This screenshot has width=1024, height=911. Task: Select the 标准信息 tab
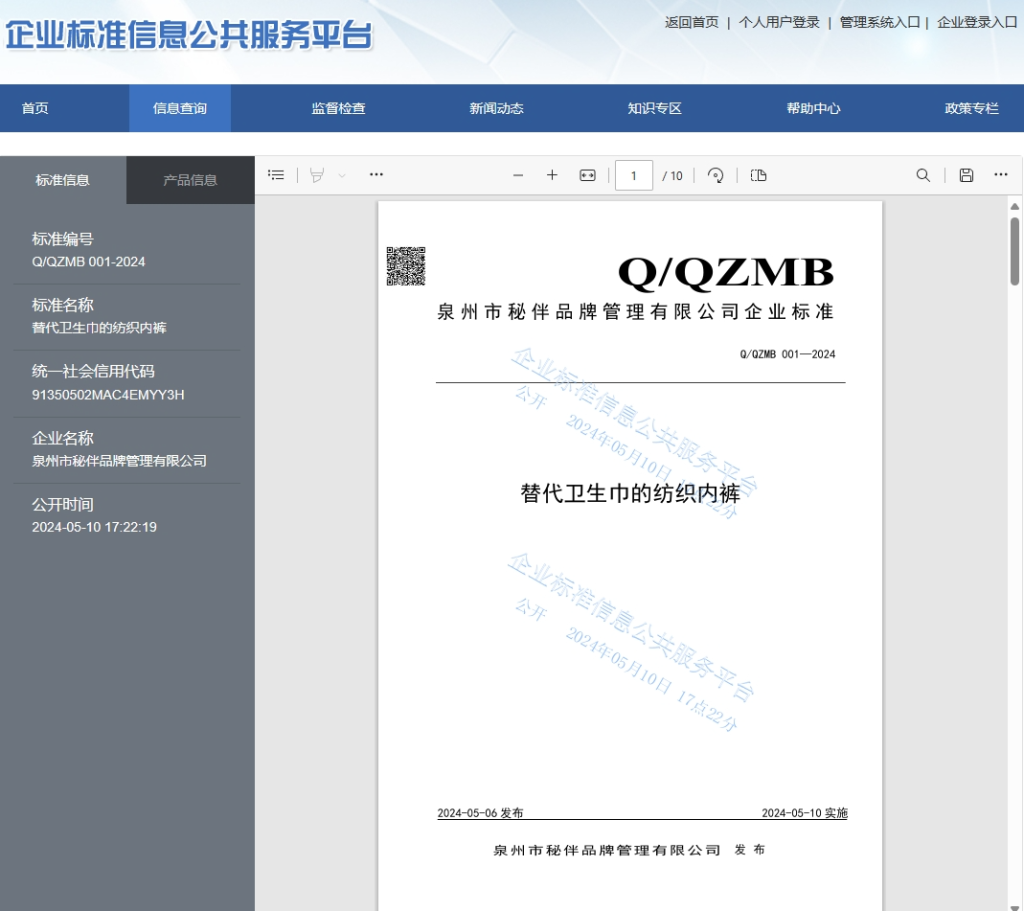(x=62, y=180)
